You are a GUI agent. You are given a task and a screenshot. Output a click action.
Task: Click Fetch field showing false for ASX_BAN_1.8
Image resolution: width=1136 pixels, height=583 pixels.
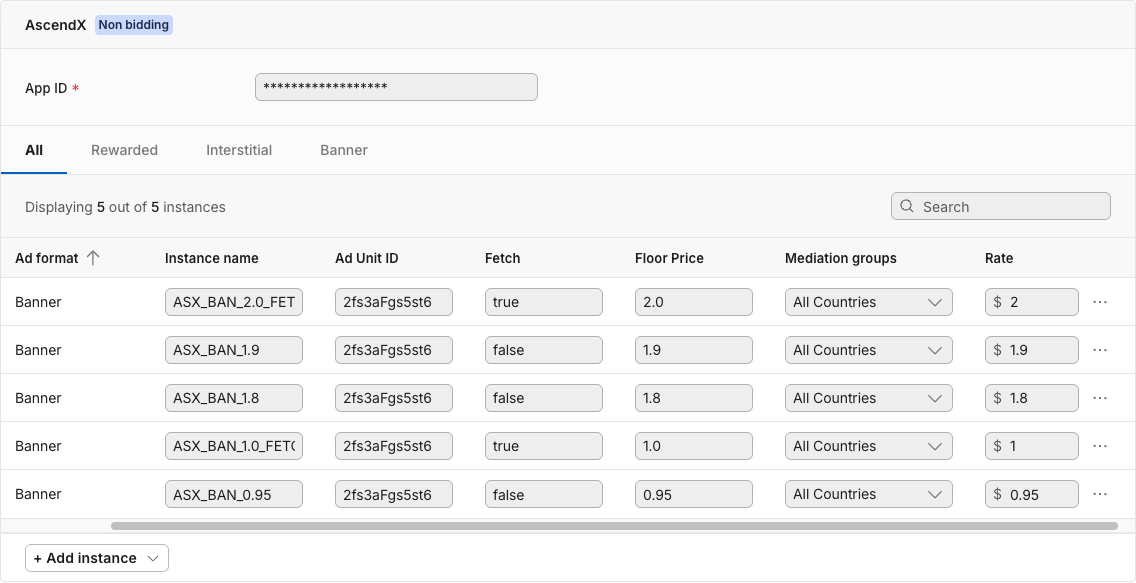(543, 398)
